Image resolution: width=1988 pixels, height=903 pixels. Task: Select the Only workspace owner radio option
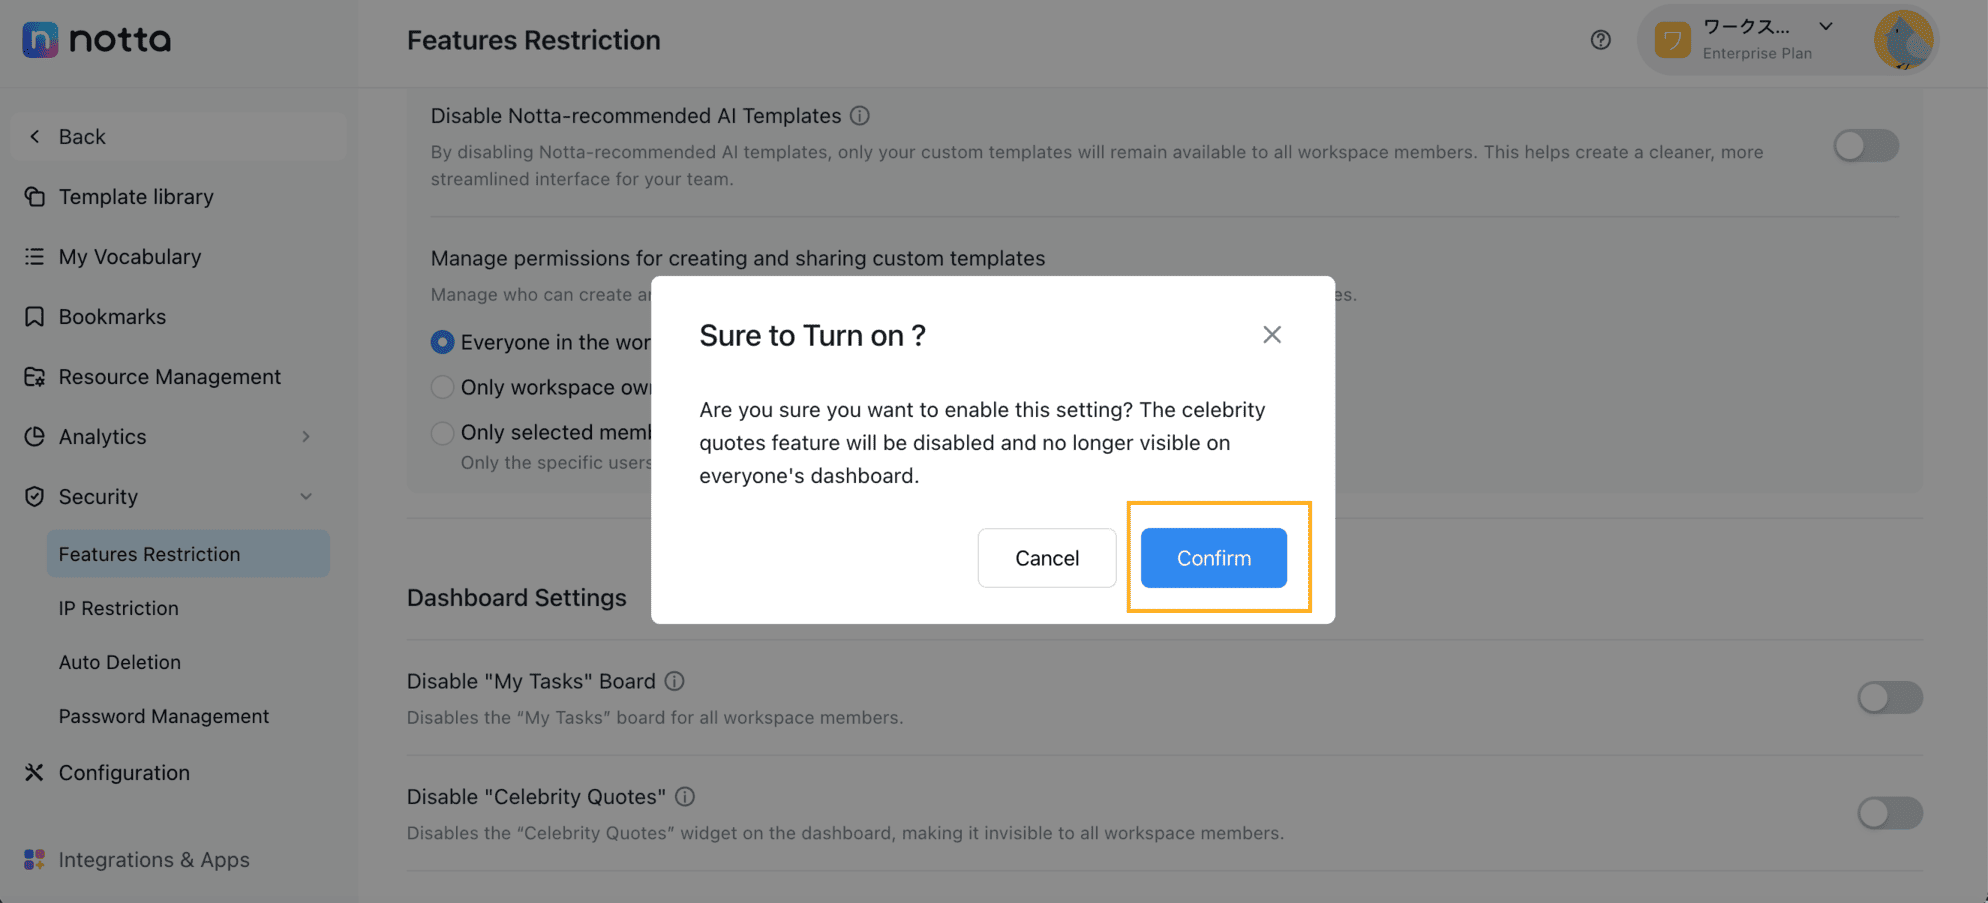[x=442, y=387]
